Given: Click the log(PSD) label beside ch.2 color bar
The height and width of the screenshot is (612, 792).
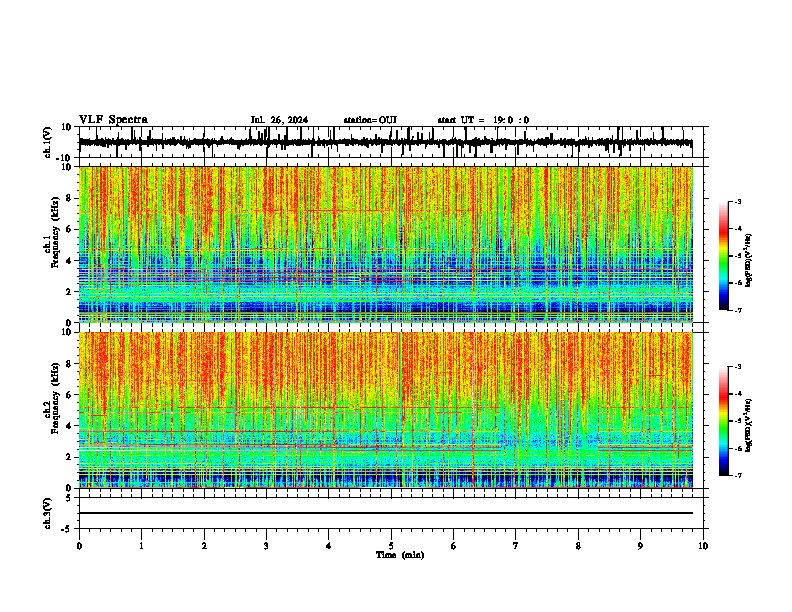Looking at the screenshot, I should 748,425.
